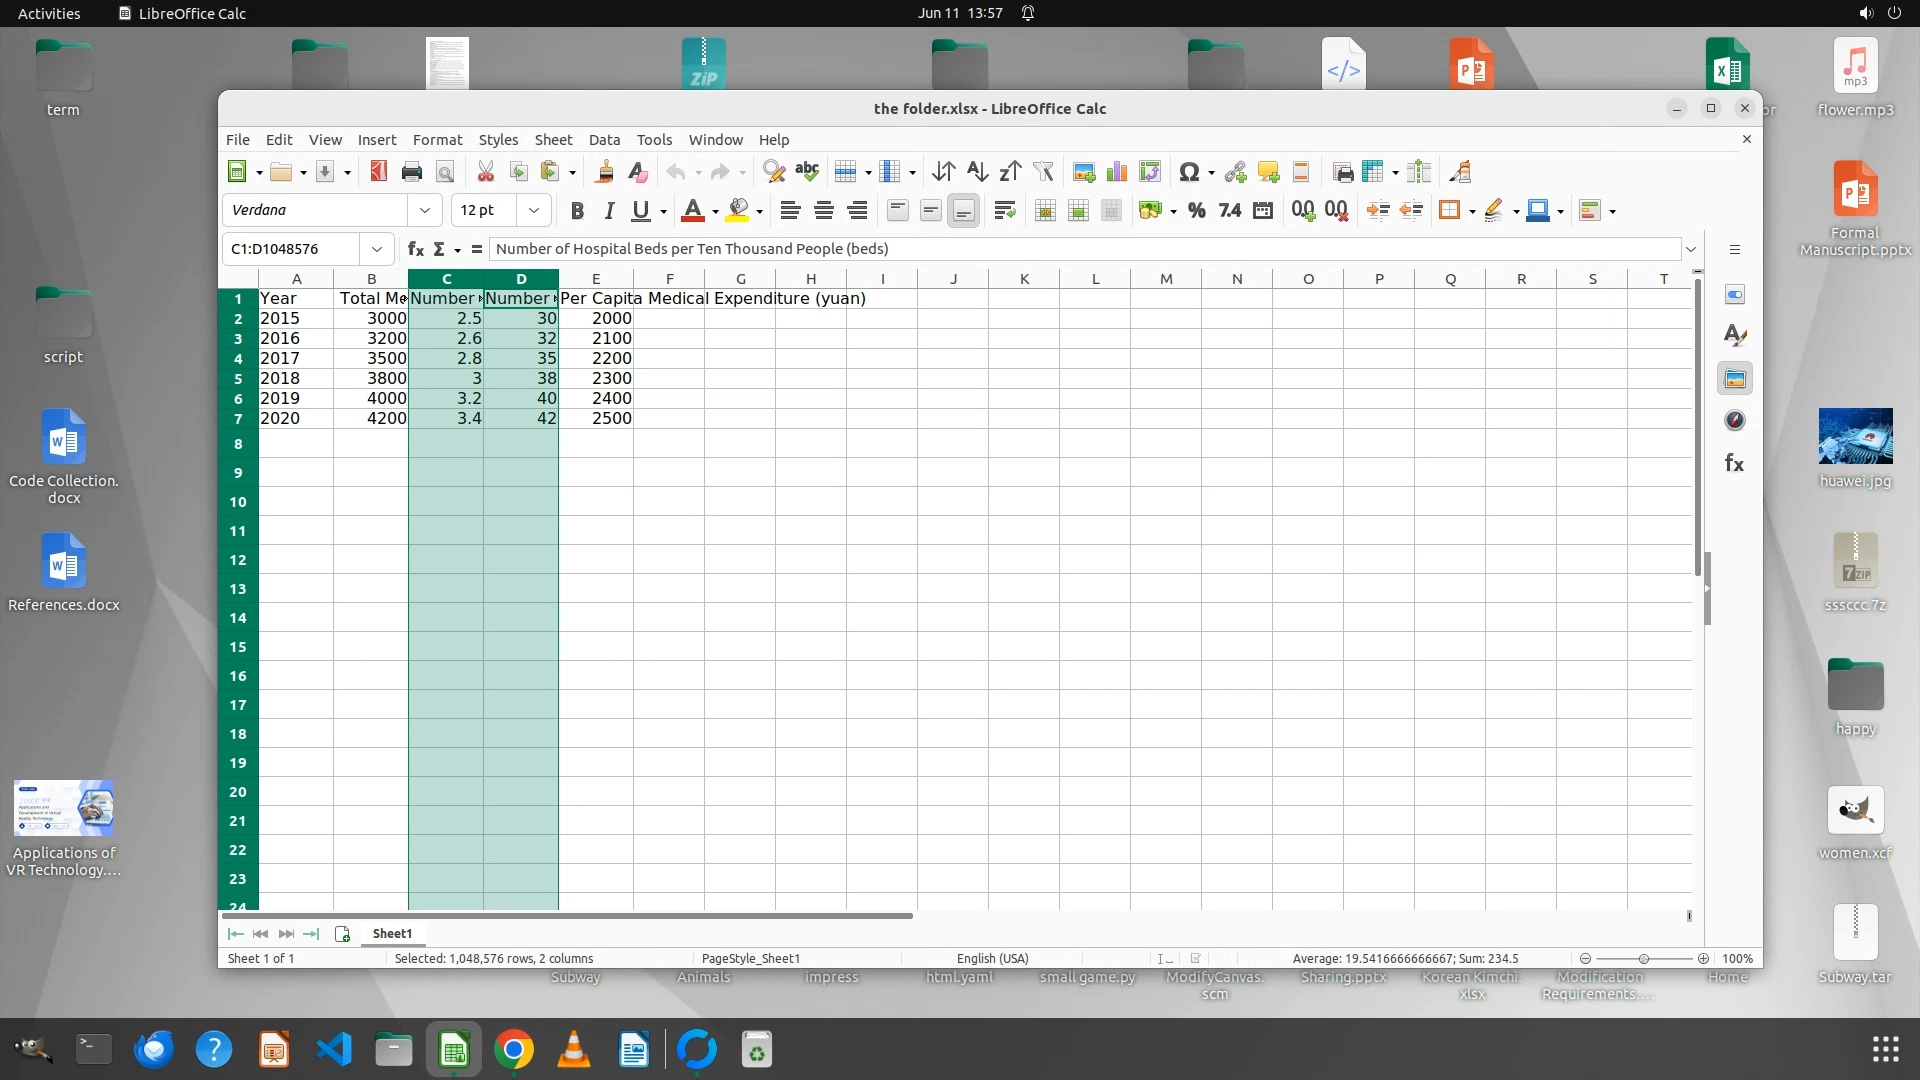Click the background color highlighting swatch
The height and width of the screenshot is (1080, 1920).
(x=738, y=210)
